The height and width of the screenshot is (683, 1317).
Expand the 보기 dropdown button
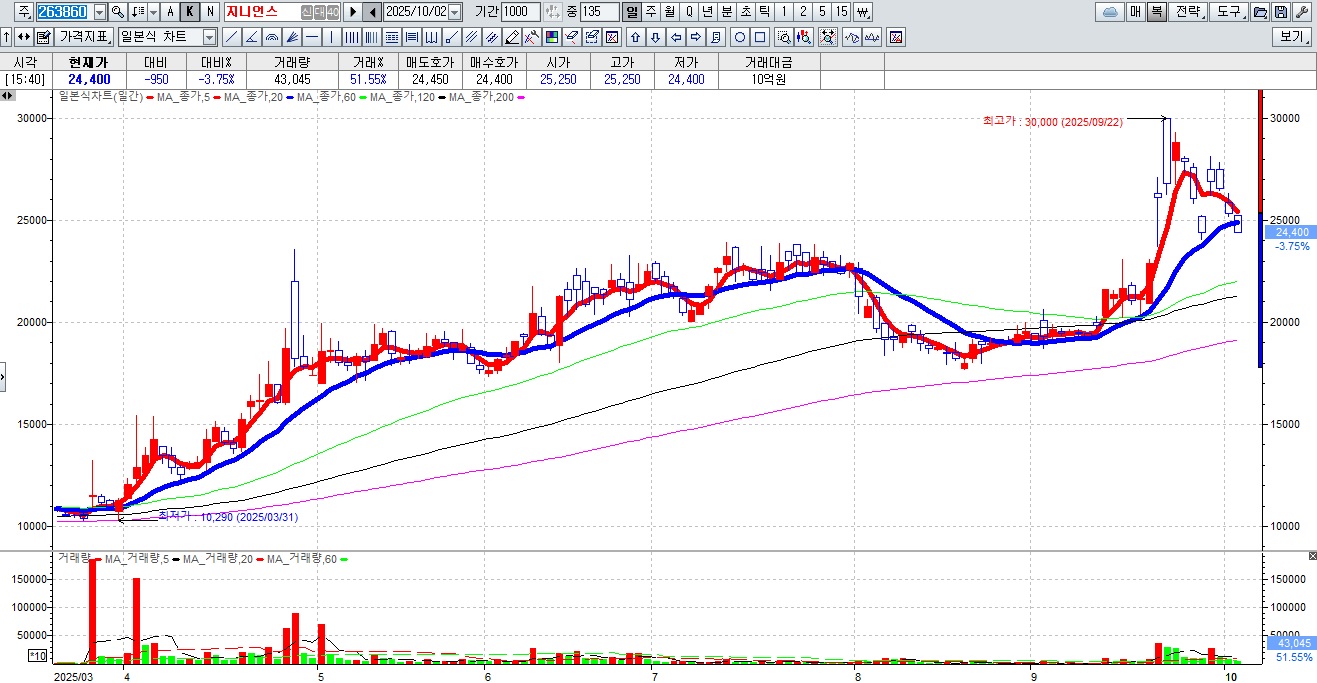tap(1291, 37)
